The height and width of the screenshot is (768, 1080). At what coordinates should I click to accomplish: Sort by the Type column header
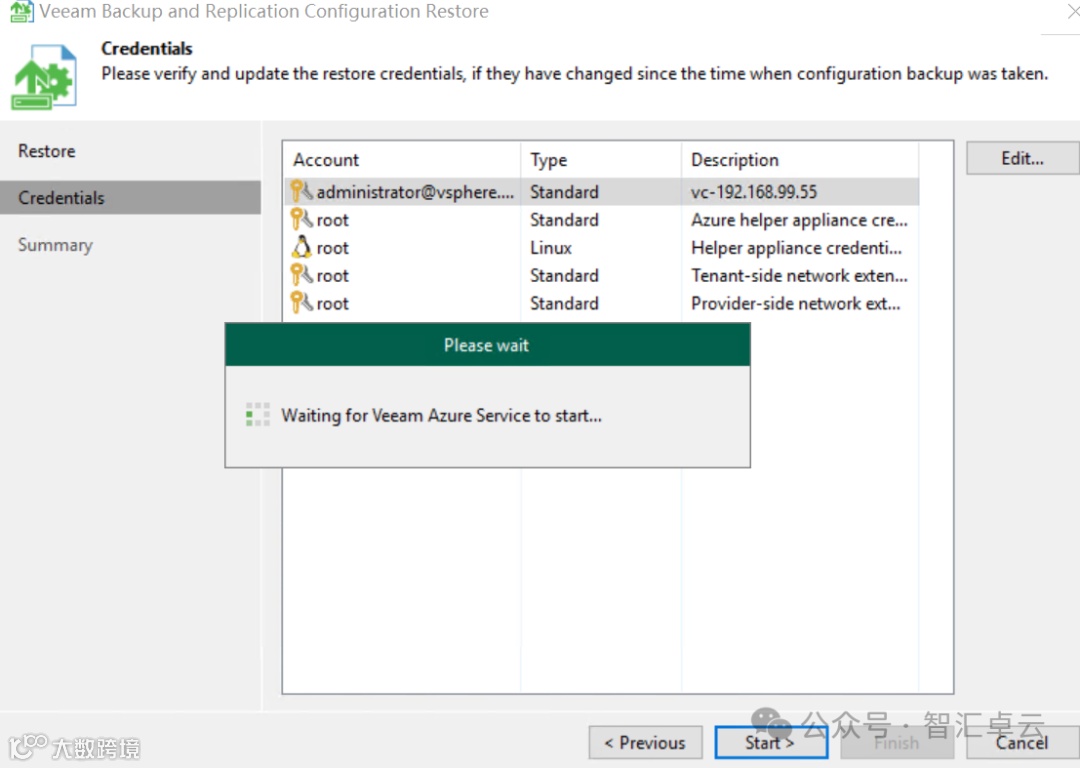point(601,160)
